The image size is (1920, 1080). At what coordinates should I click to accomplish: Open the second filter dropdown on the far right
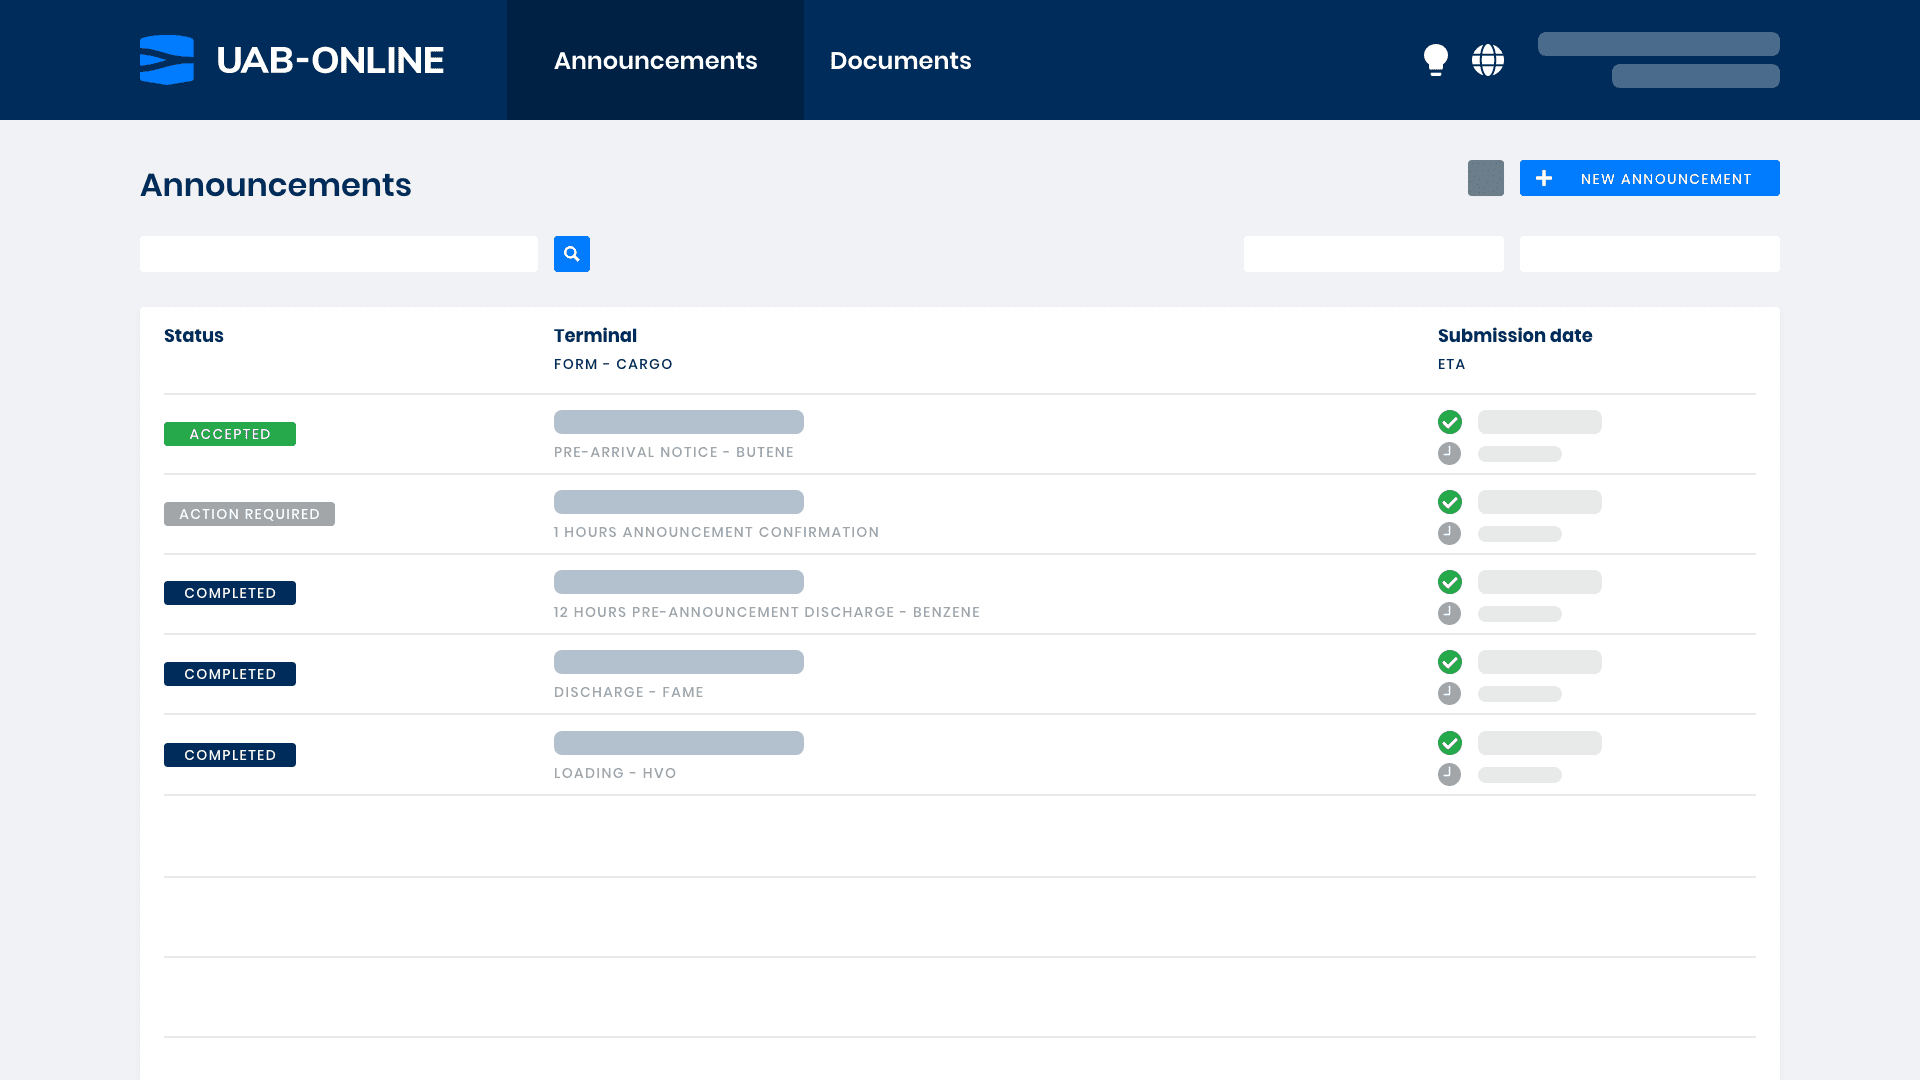pos(1650,253)
